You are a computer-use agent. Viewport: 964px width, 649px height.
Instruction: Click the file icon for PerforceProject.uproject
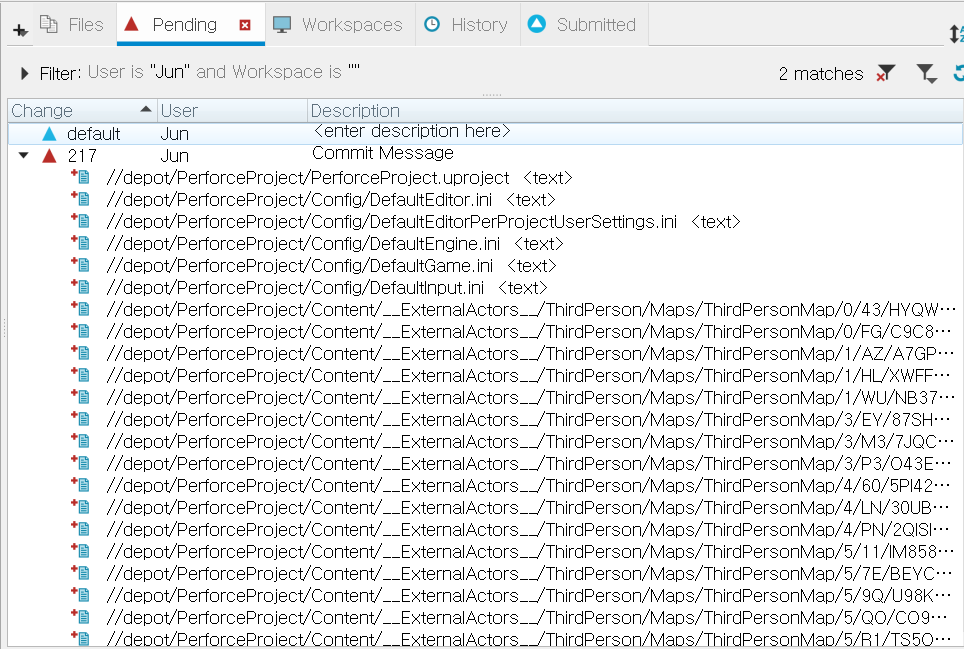pos(82,177)
